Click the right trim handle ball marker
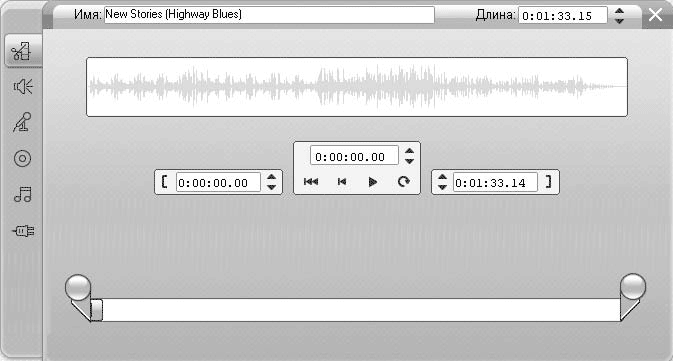 633,286
